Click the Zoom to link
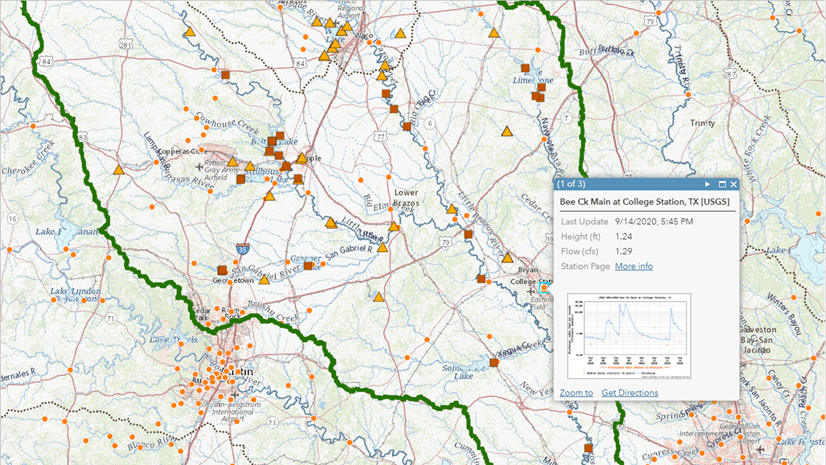This screenshot has width=826, height=465. (576, 392)
